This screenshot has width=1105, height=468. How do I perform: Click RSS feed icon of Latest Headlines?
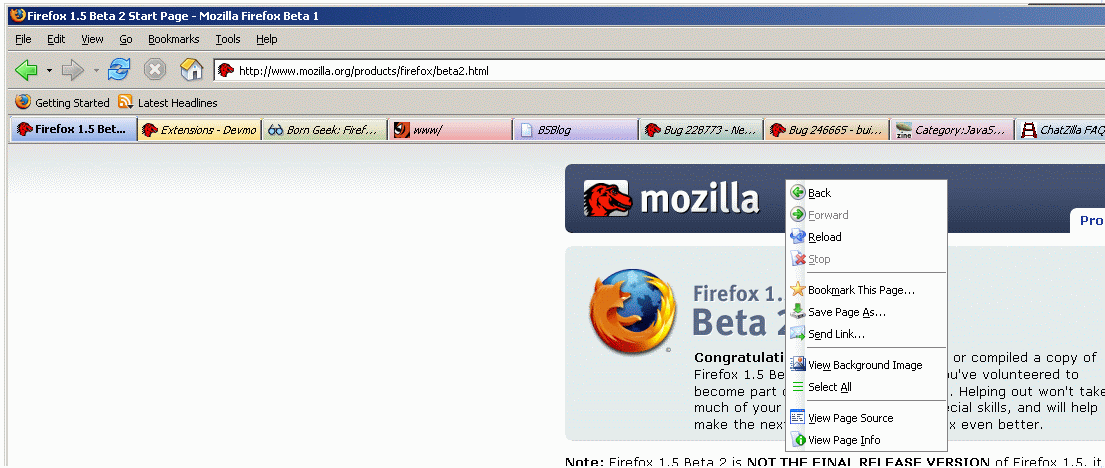[x=125, y=102]
